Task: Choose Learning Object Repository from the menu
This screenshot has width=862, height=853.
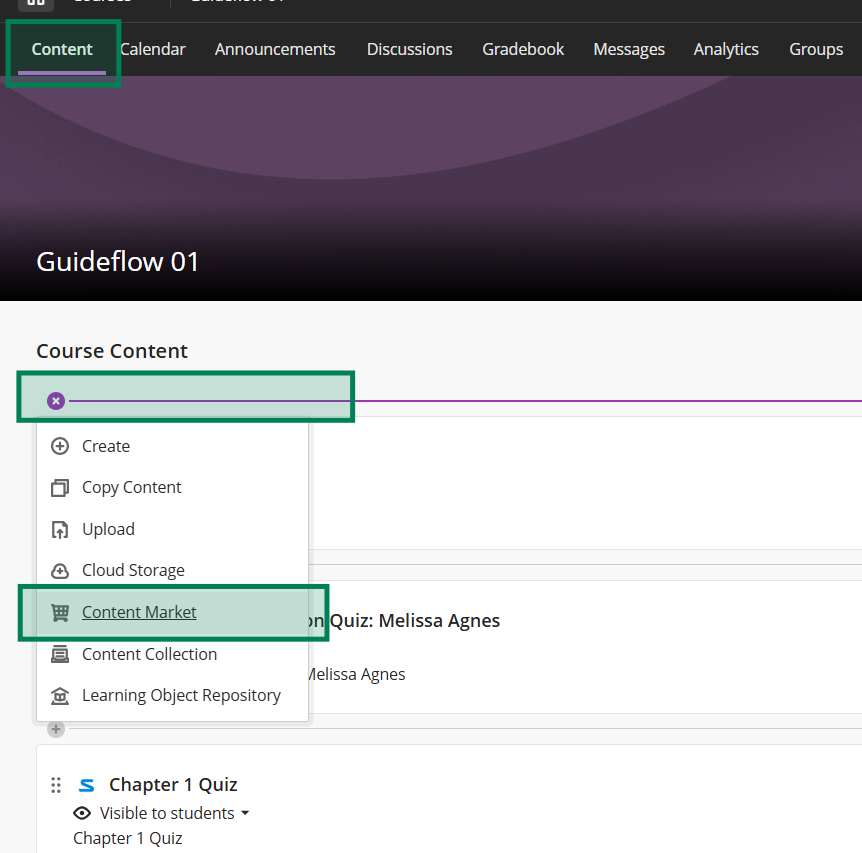Action: point(181,696)
